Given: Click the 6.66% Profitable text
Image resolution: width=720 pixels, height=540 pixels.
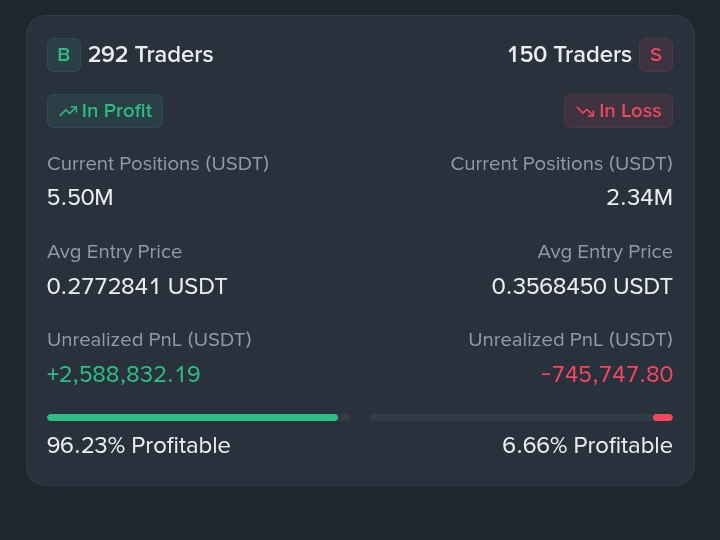Looking at the screenshot, I should [587, 445].
